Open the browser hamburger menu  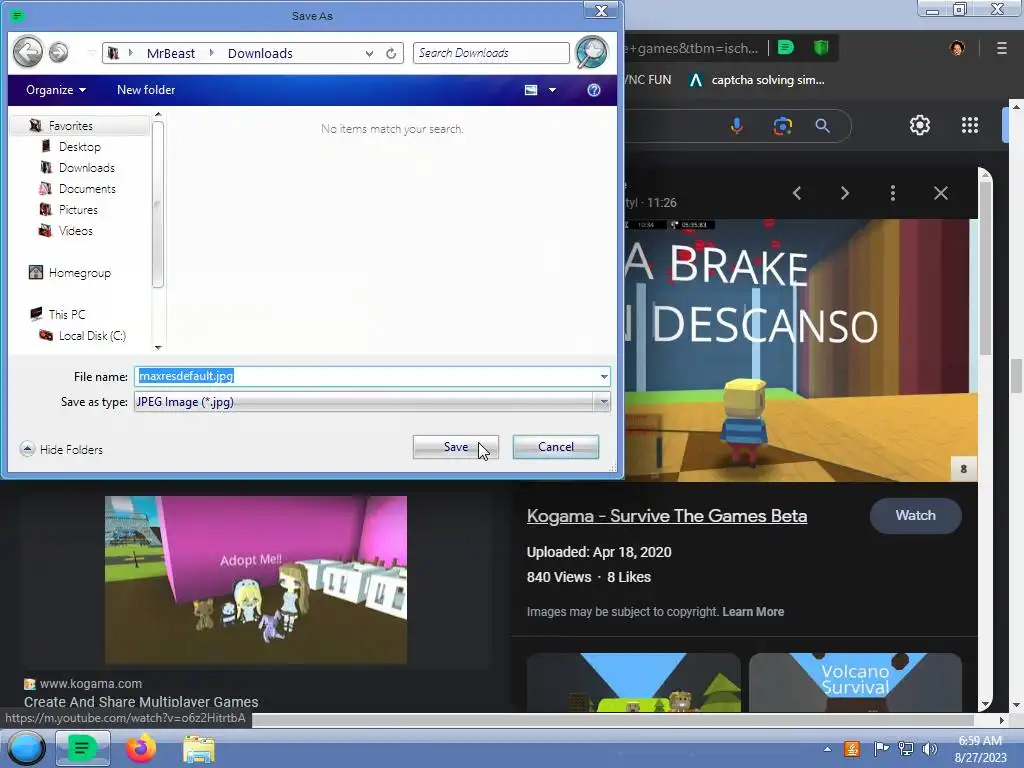1002,48
